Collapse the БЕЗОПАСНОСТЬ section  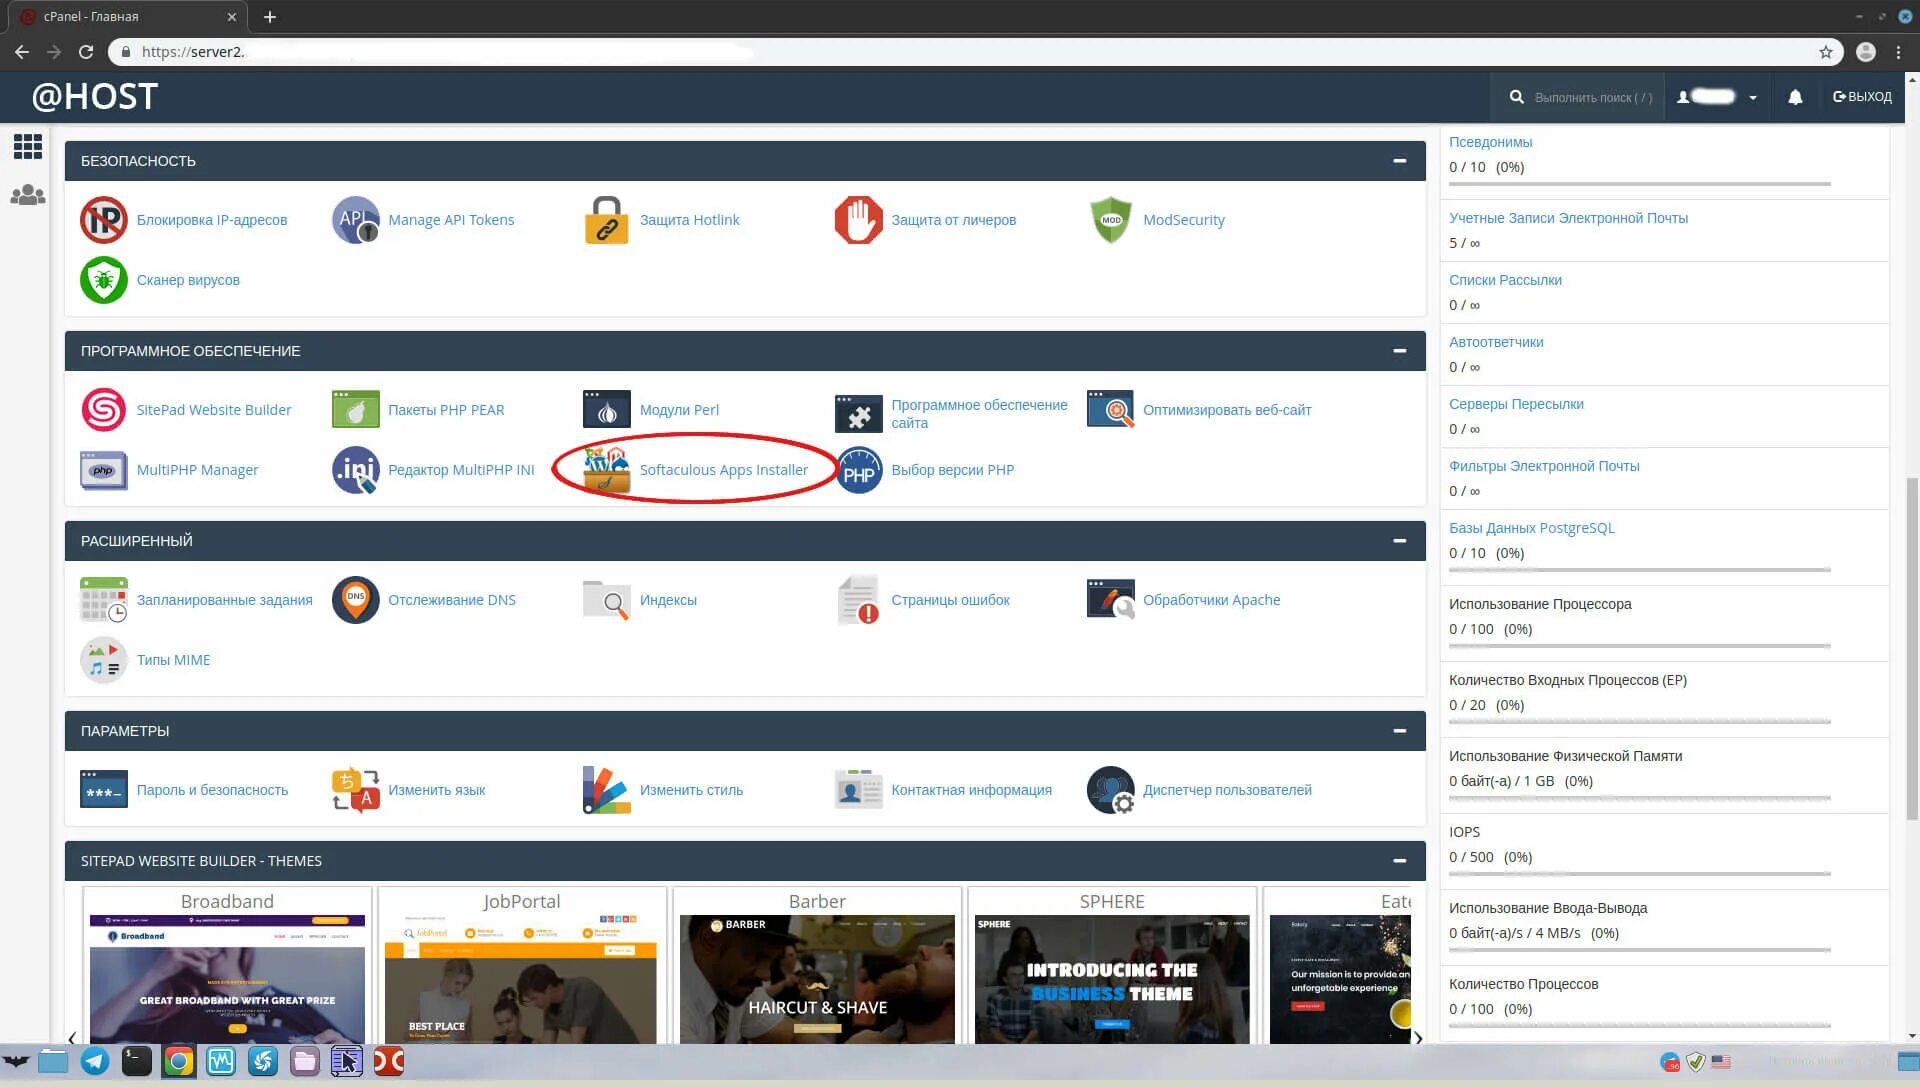(1399, 161)
